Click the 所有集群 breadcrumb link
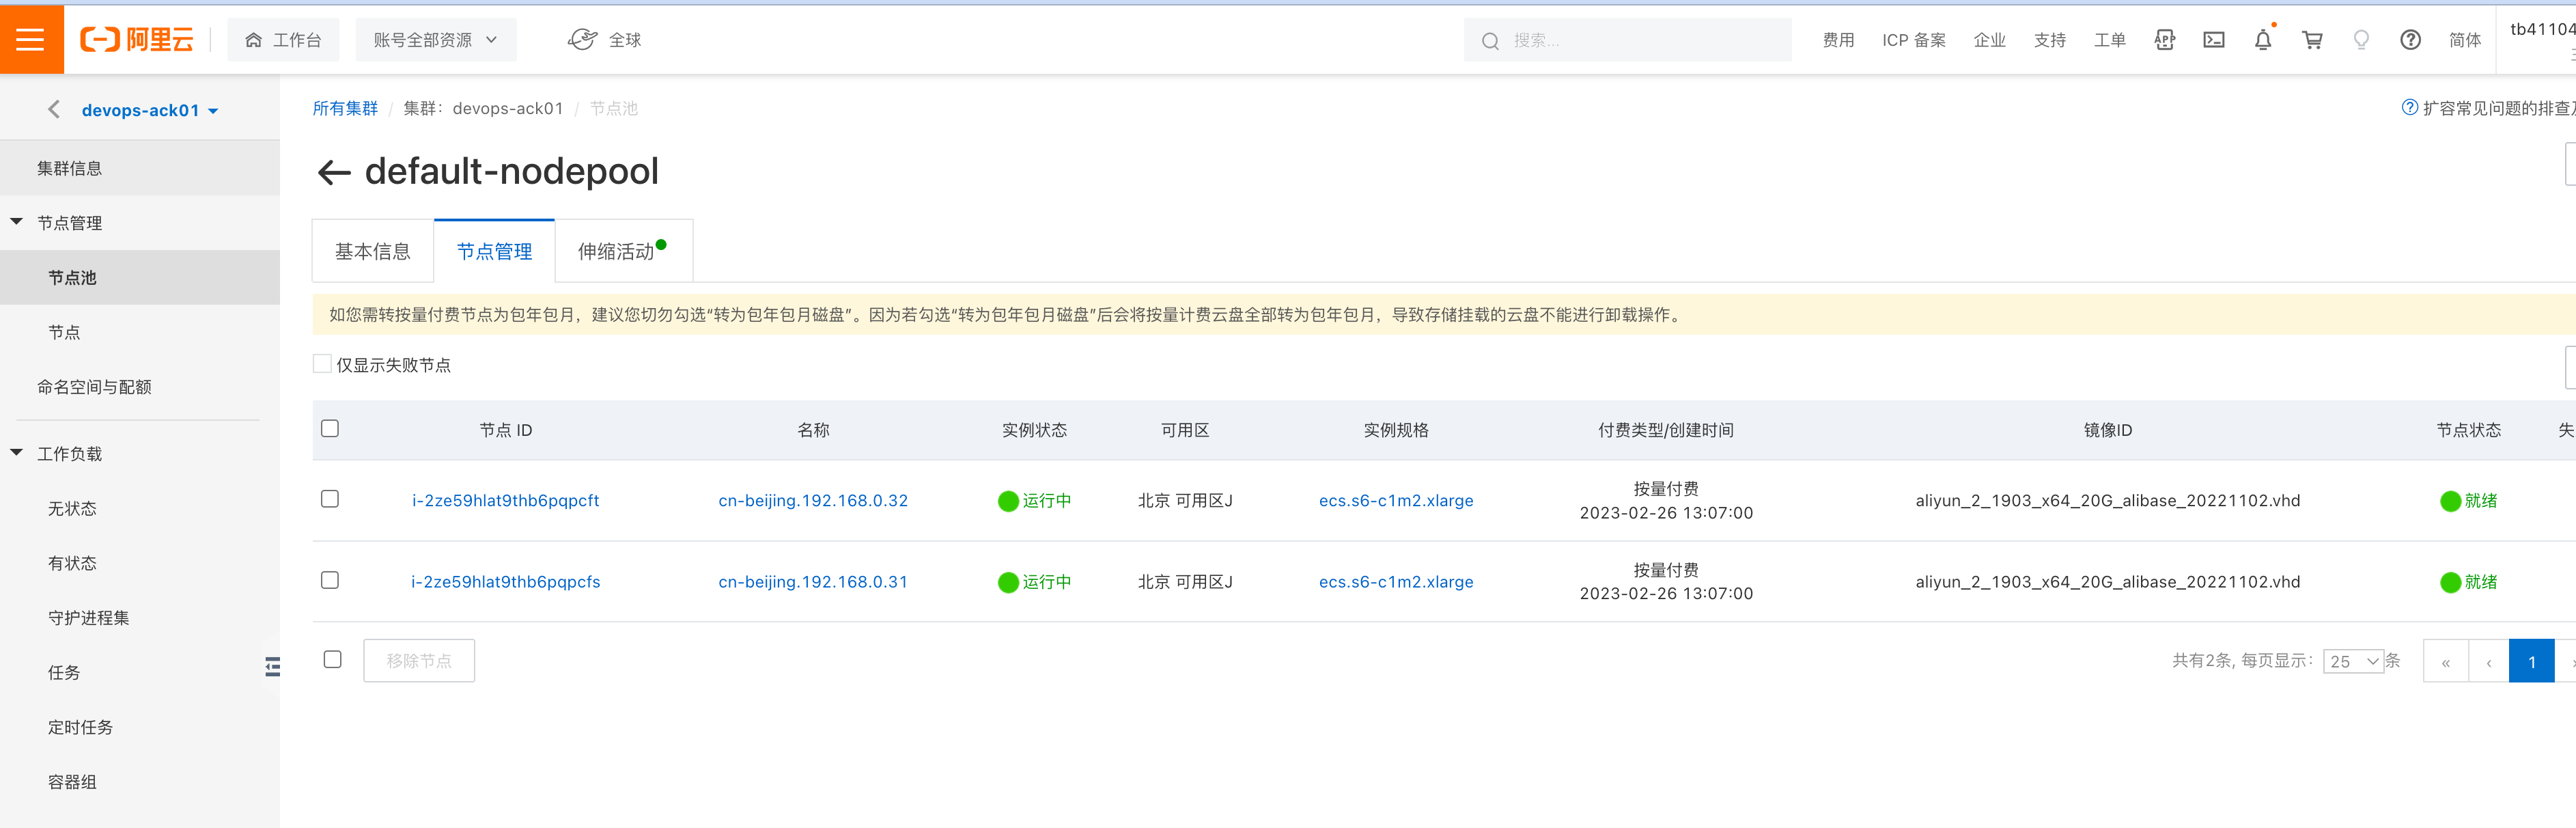Viewport: 2576px width, 828px height. (x=345, y=108)
